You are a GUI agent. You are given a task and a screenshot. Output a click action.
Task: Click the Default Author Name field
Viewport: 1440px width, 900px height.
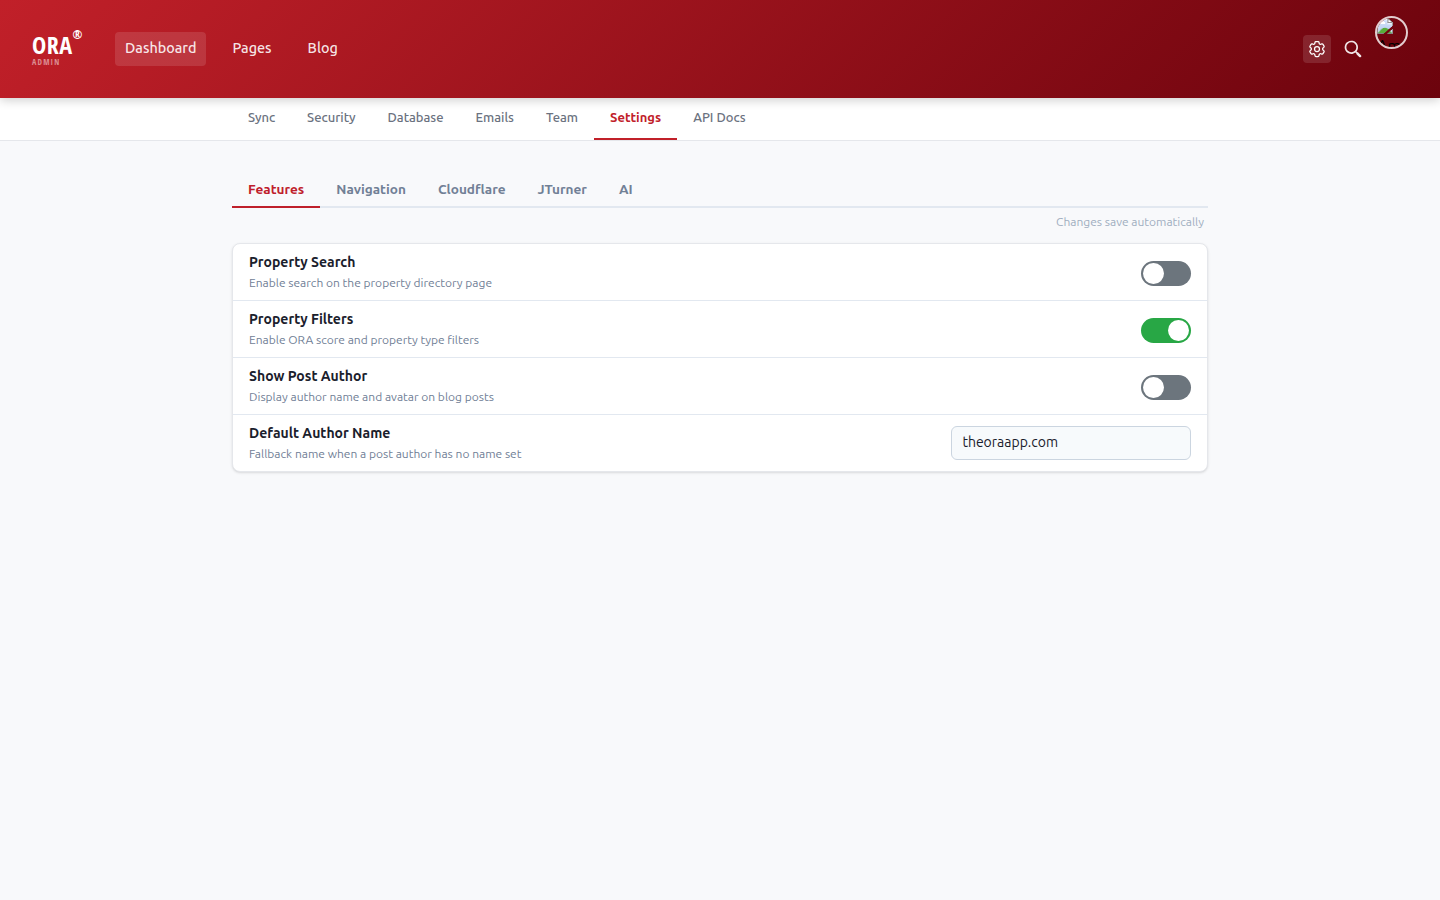click(x=1070, y=443)
